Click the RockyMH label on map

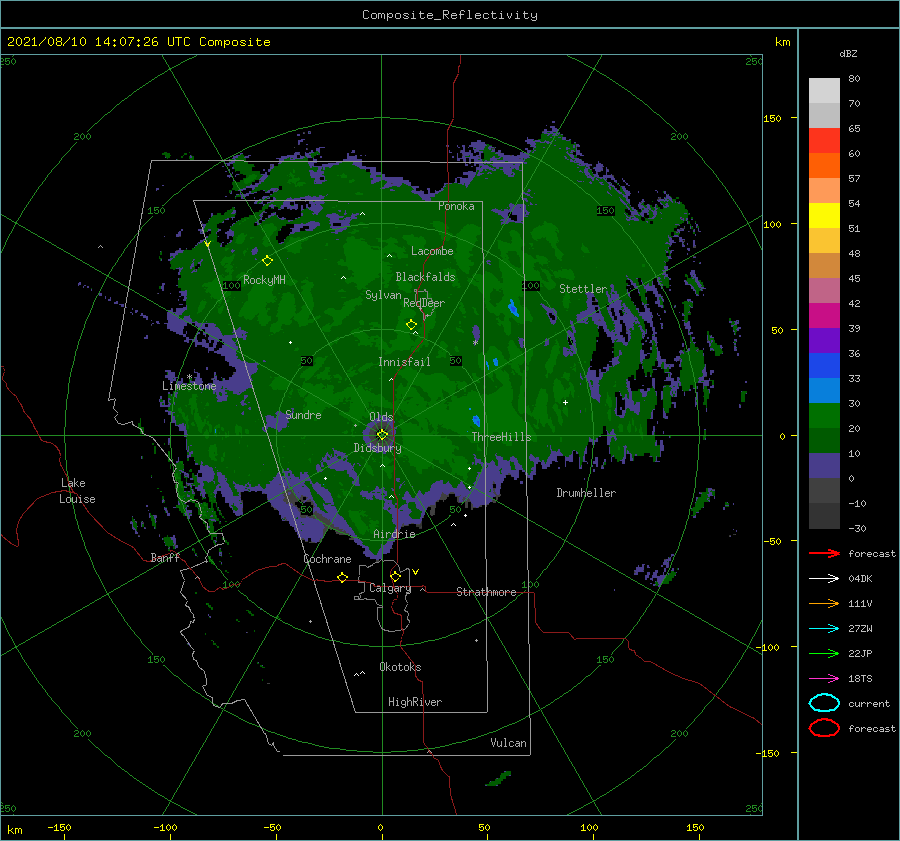(x=264, y=280)
